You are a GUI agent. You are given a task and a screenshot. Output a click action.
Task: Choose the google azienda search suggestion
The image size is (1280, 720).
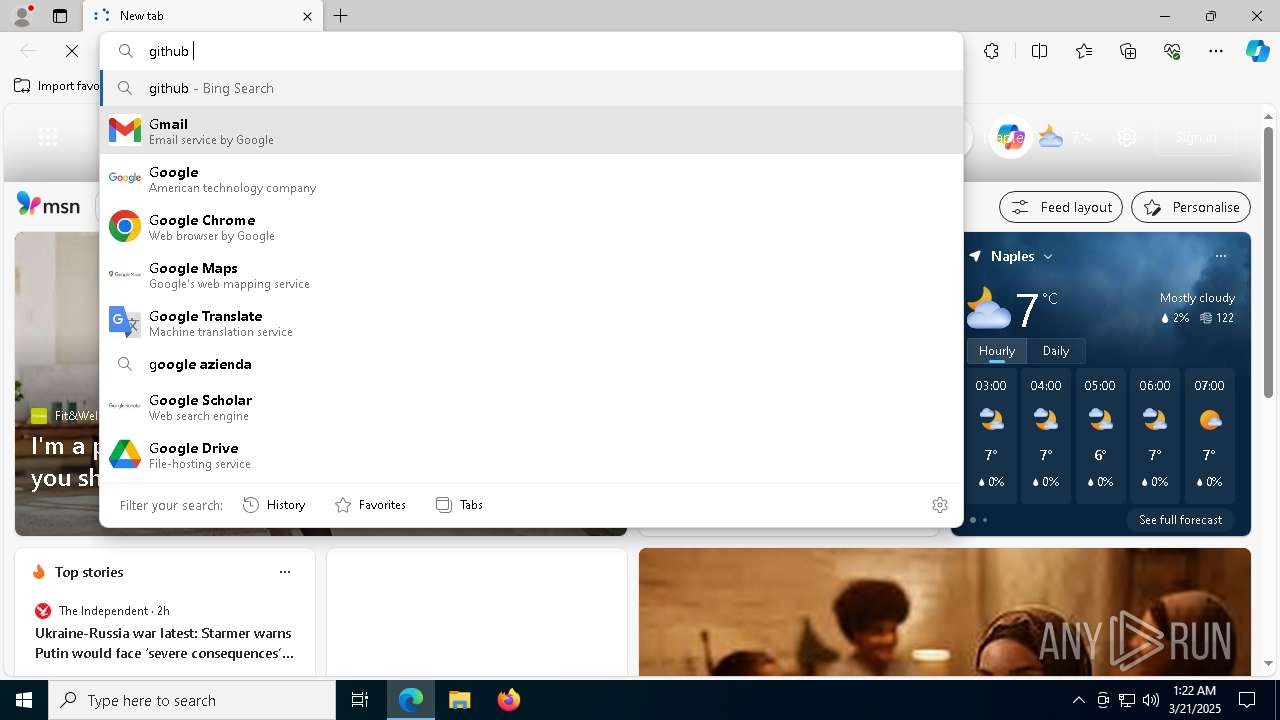point(531,364)
